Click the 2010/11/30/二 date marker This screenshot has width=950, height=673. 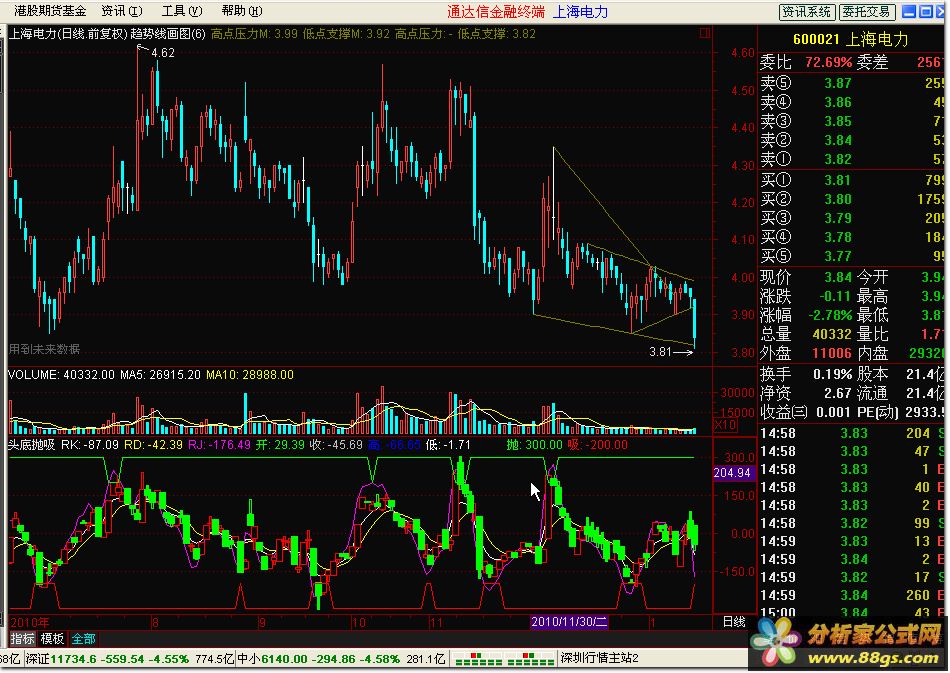click(x=568, y=622)
